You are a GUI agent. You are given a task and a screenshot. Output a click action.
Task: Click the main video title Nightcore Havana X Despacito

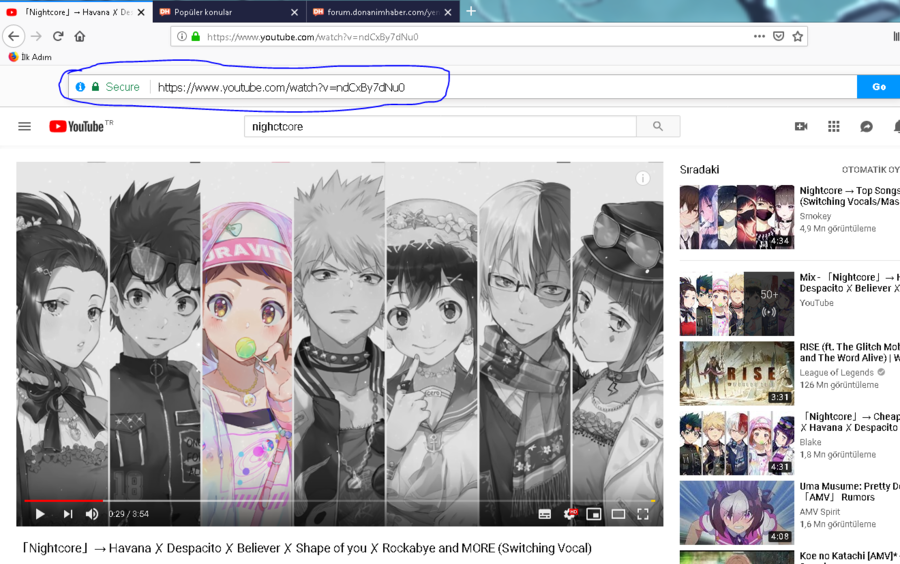point(307,548)
